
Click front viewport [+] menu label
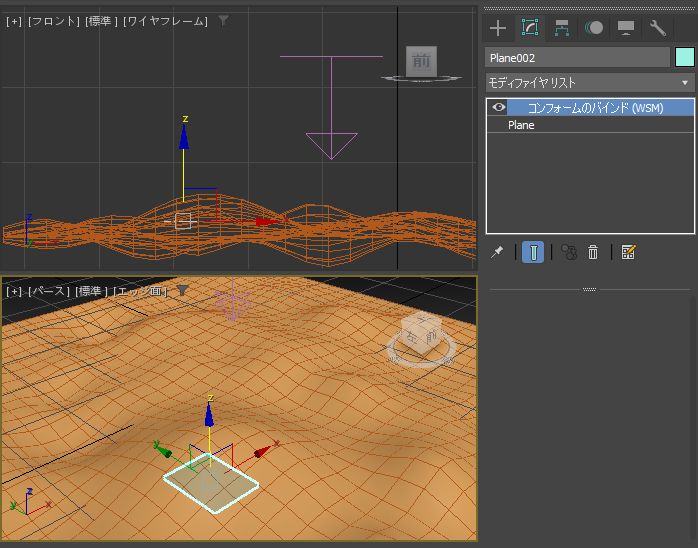pyautogui.click(x=14, y=21)
